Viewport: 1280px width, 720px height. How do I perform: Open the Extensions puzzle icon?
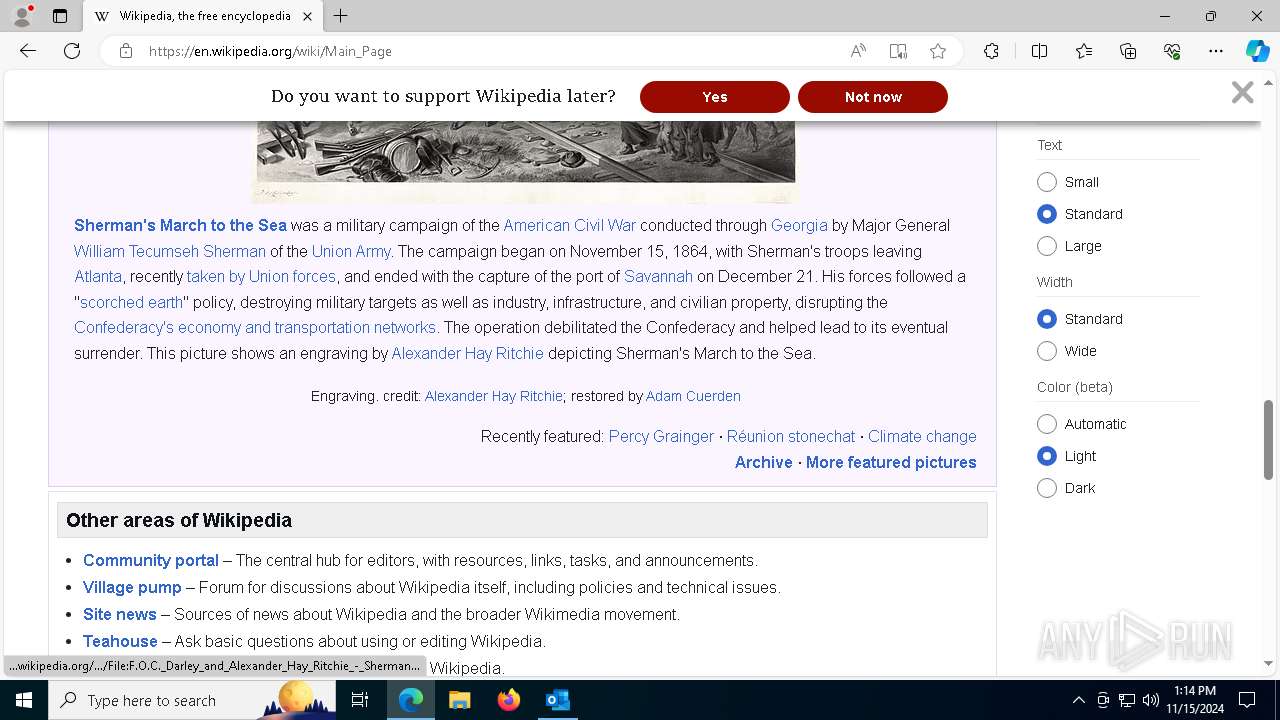point(991,51)
